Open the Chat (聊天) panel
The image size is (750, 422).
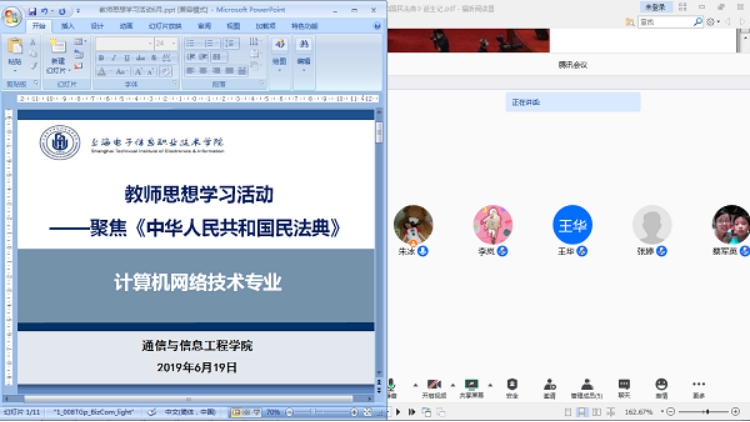[624, 388]
